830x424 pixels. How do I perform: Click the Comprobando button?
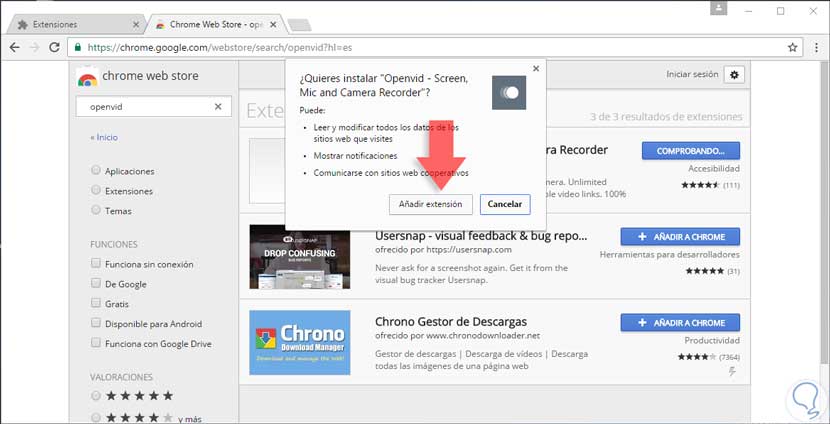click(691, 151)
